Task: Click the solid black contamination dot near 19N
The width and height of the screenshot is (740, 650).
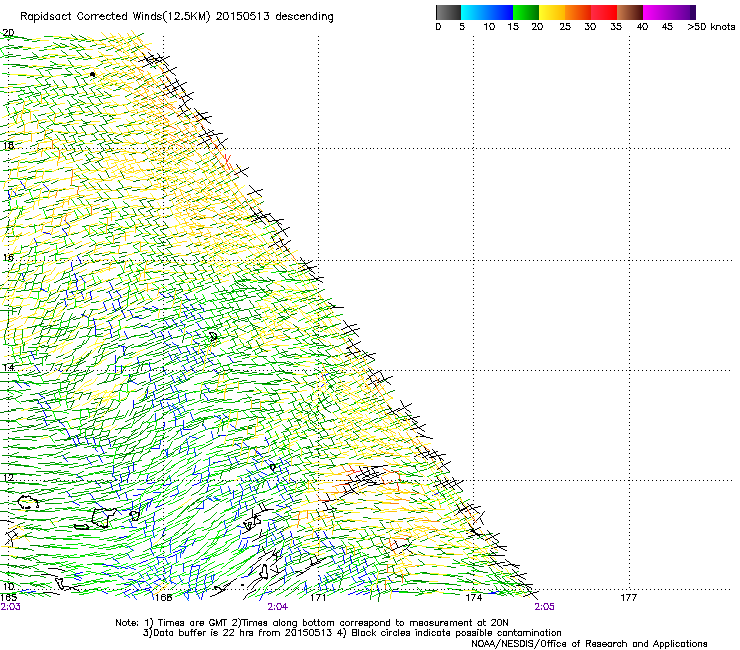Action: pos(92,75)
